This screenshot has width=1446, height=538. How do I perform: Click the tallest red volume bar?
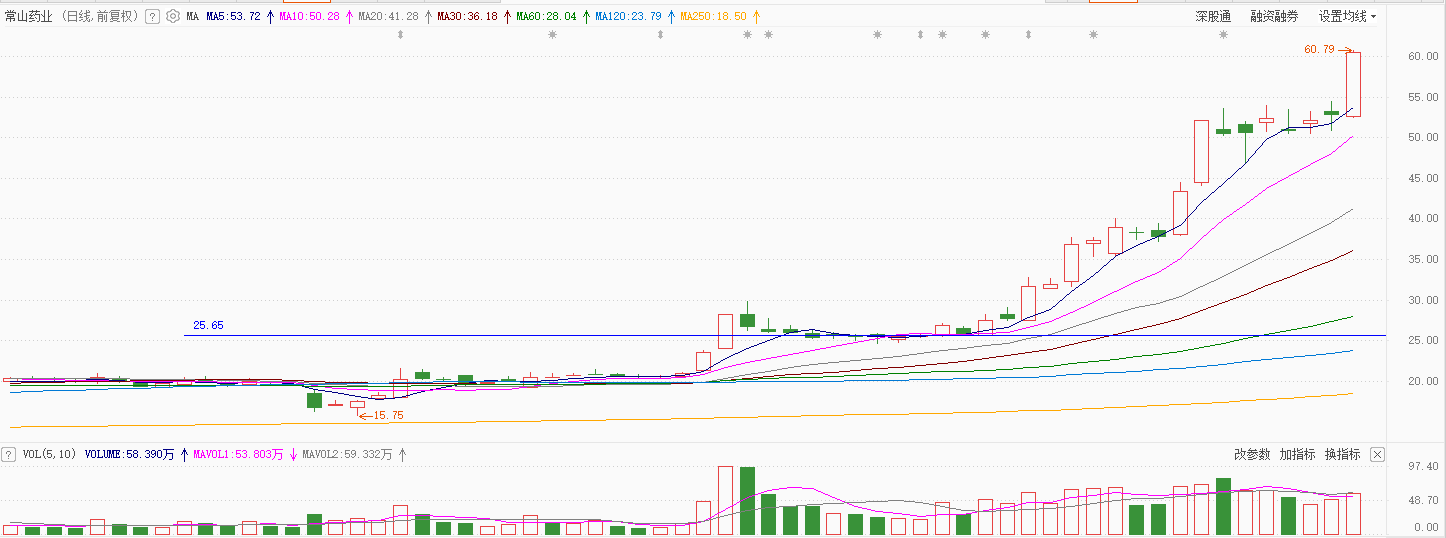pos(725,500)
